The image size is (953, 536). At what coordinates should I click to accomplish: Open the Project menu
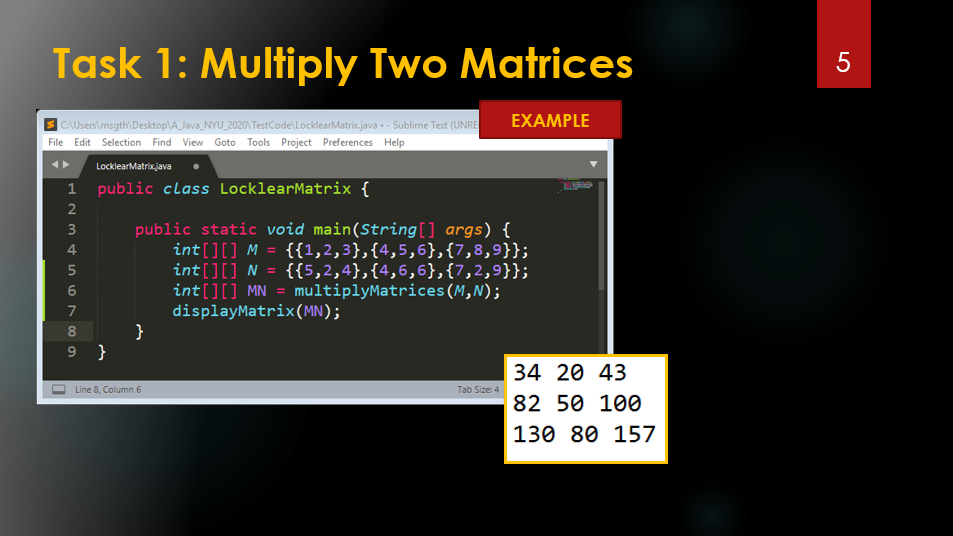click(x=296, y=142)
